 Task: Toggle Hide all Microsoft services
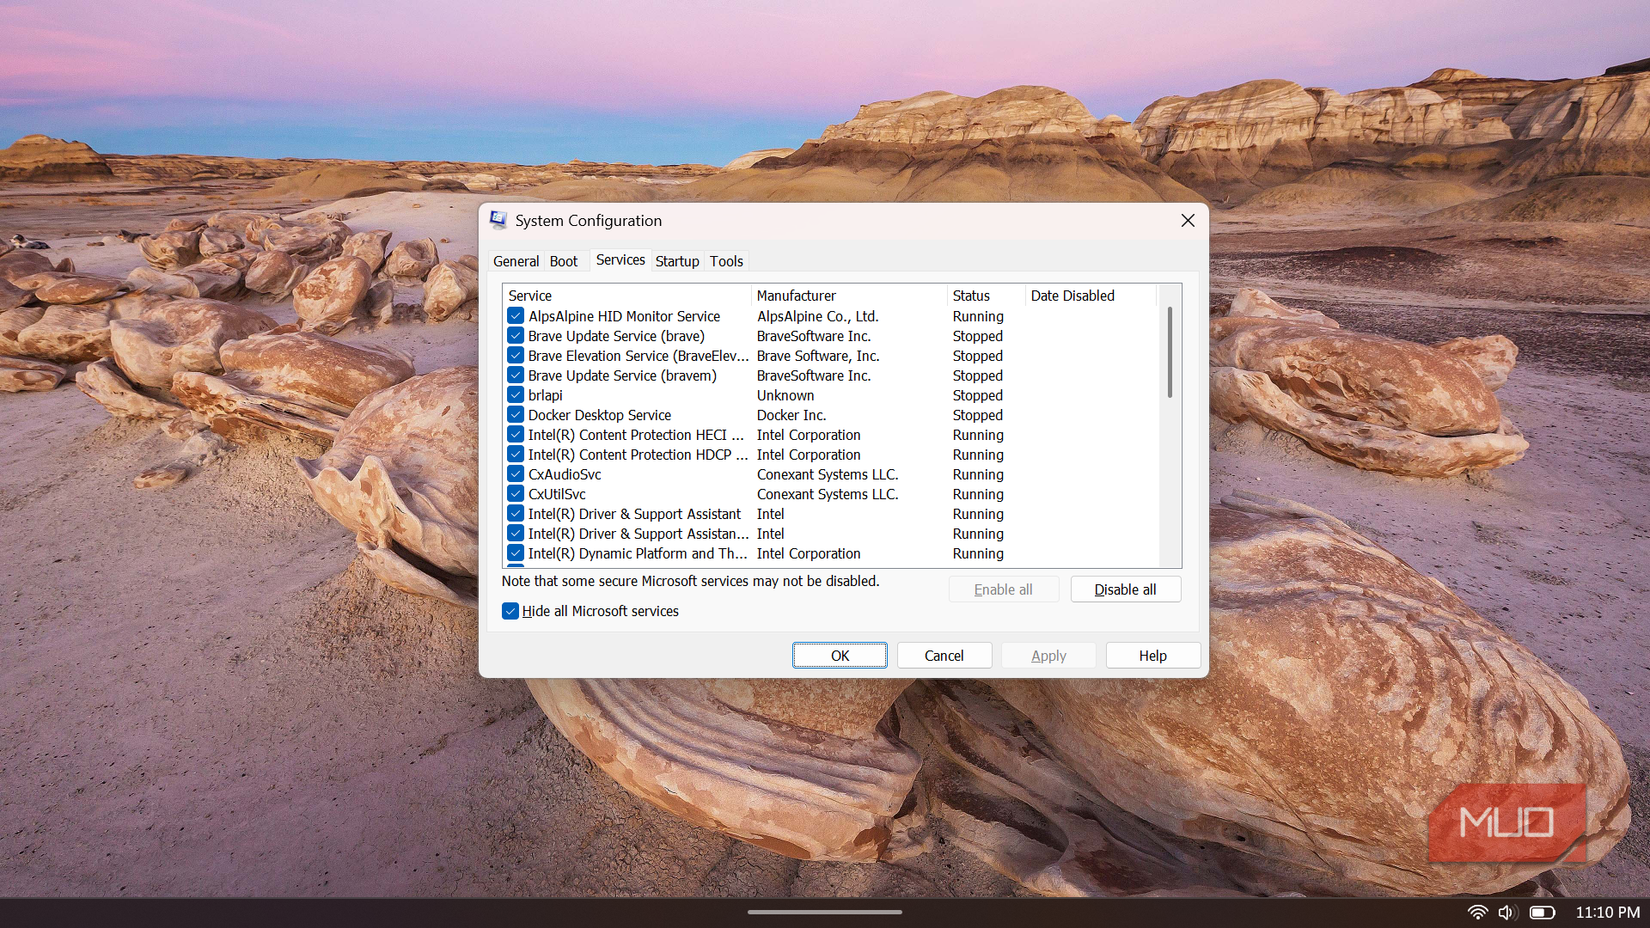[x=510, y=610]
